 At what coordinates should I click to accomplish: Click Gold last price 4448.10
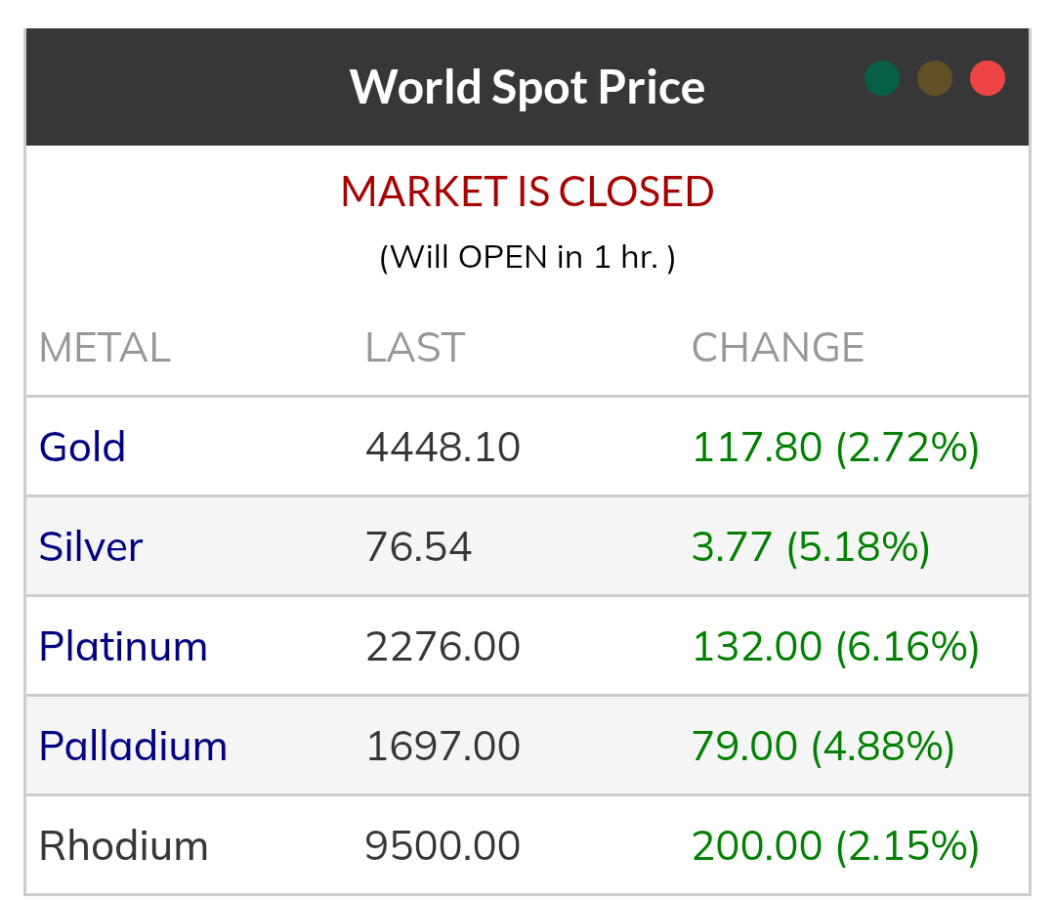(443, 447)
